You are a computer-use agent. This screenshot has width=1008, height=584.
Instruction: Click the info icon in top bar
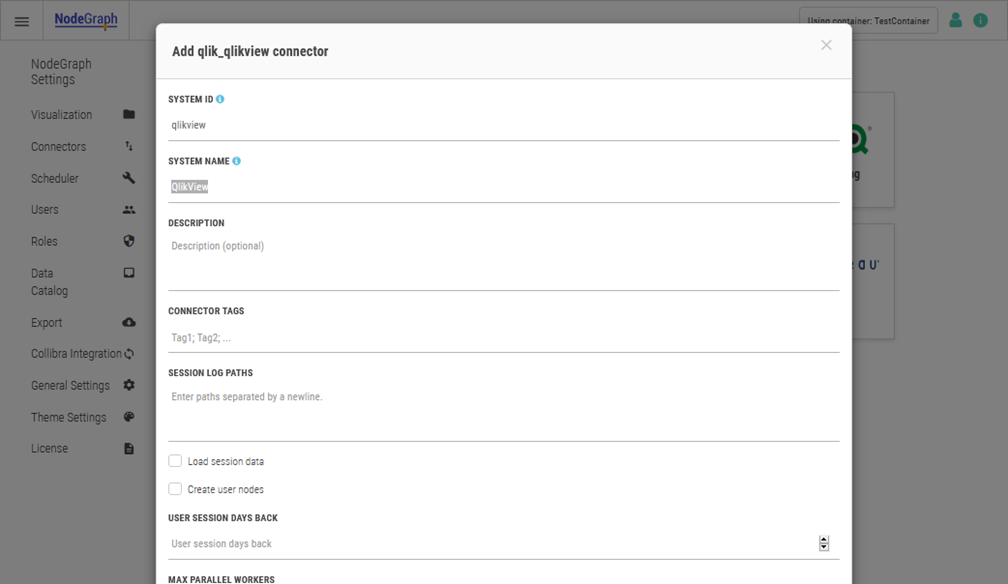pyautogui.click(x=980, y=21)
